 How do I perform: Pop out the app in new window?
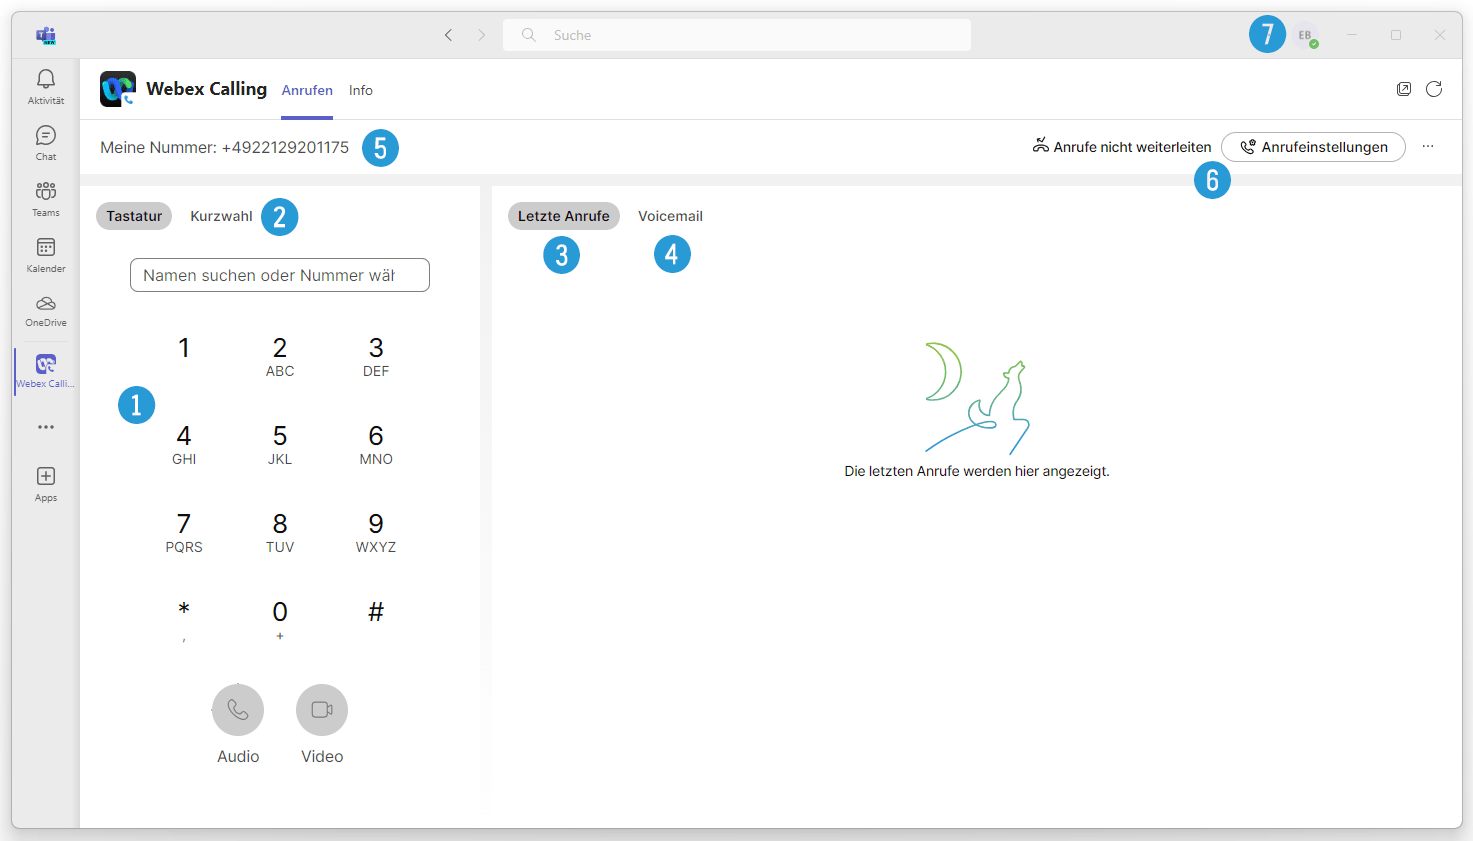tap(1404, 89)
